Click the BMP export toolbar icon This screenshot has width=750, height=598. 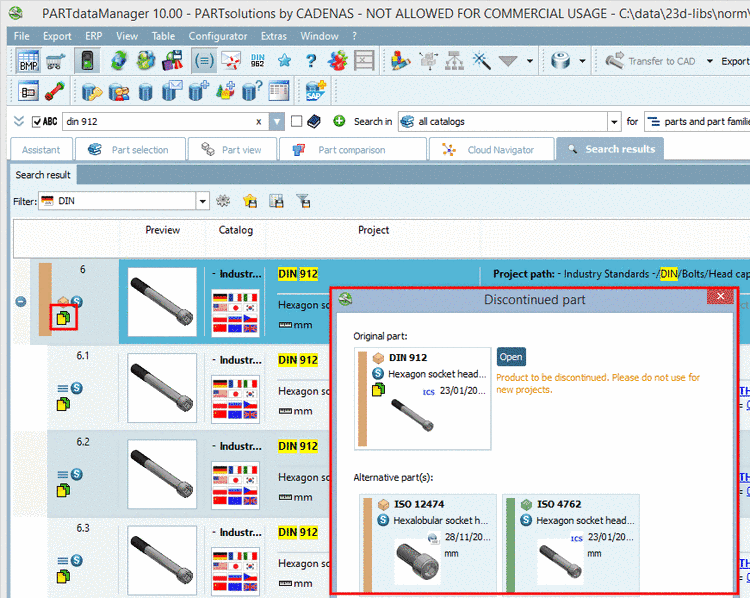[x=28, y=61]
